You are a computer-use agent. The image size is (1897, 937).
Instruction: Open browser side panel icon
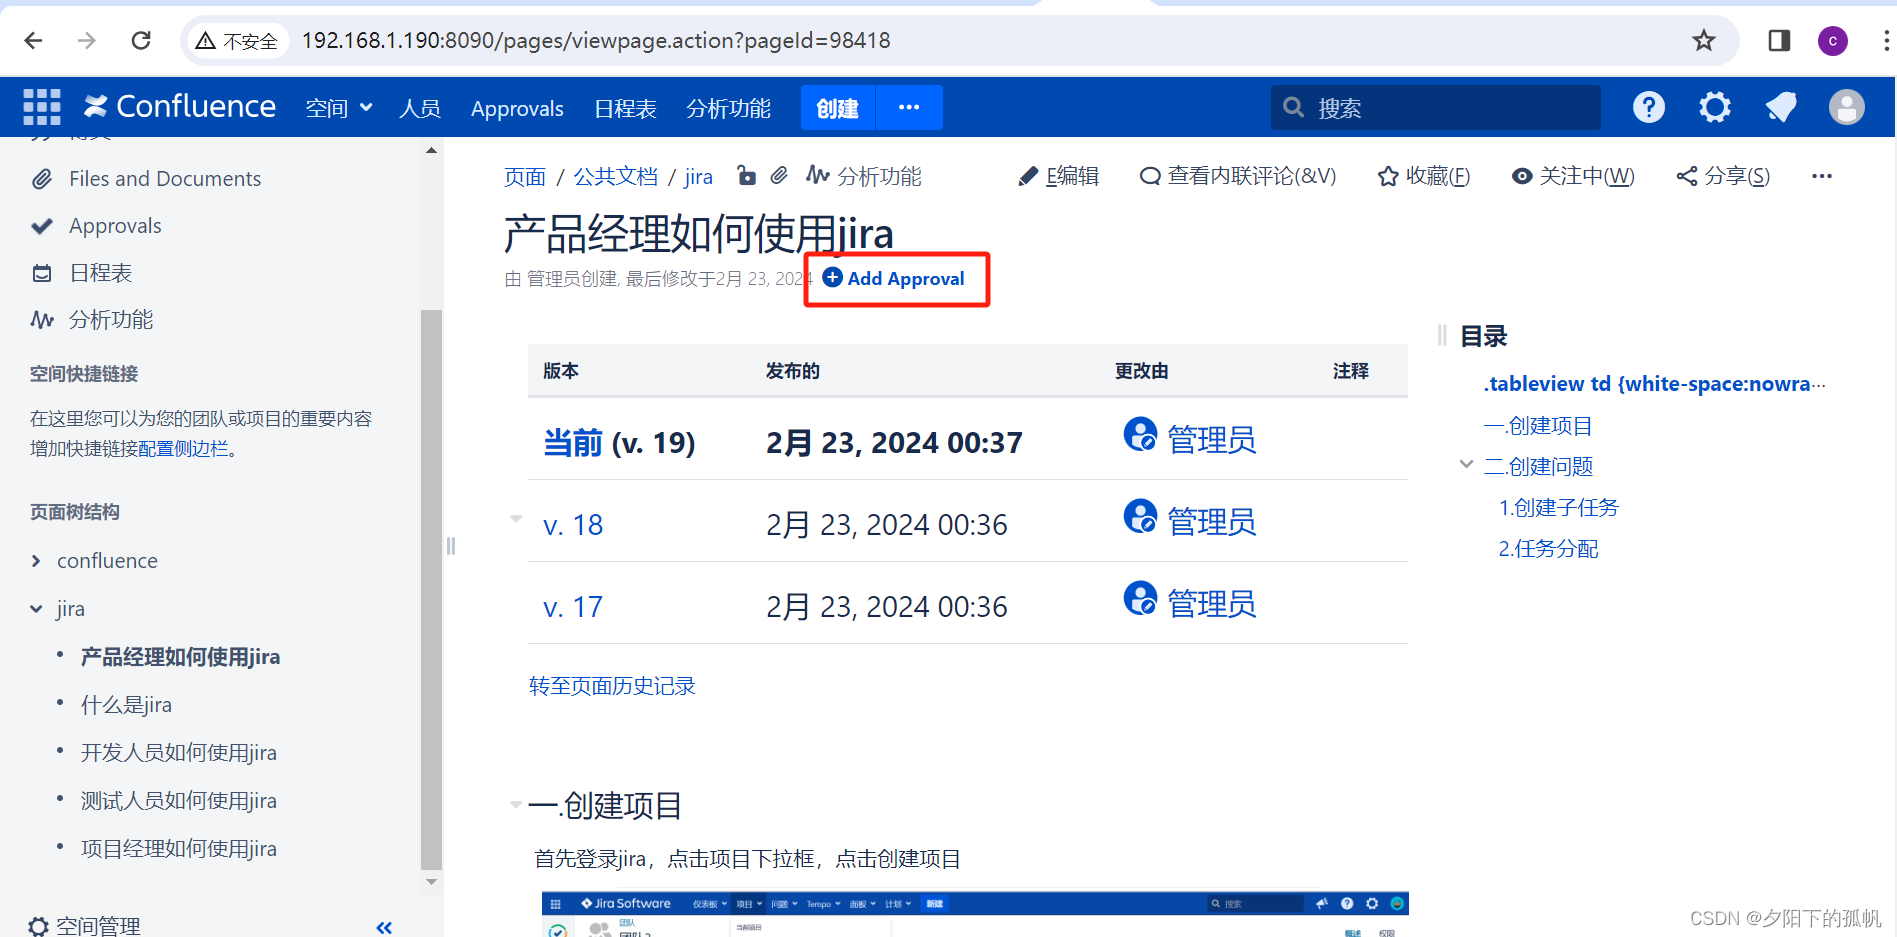(x=1779, y=40)
